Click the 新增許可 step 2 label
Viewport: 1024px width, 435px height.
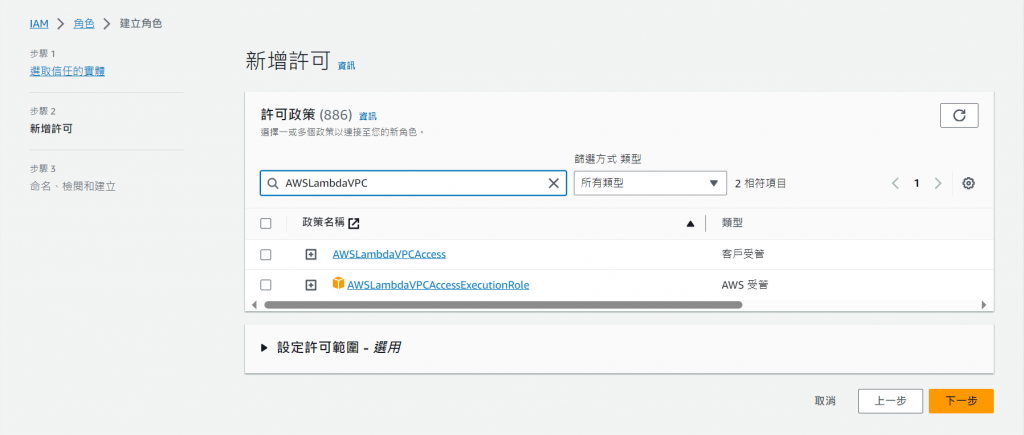pyautogui.click(x=52, y=129)
